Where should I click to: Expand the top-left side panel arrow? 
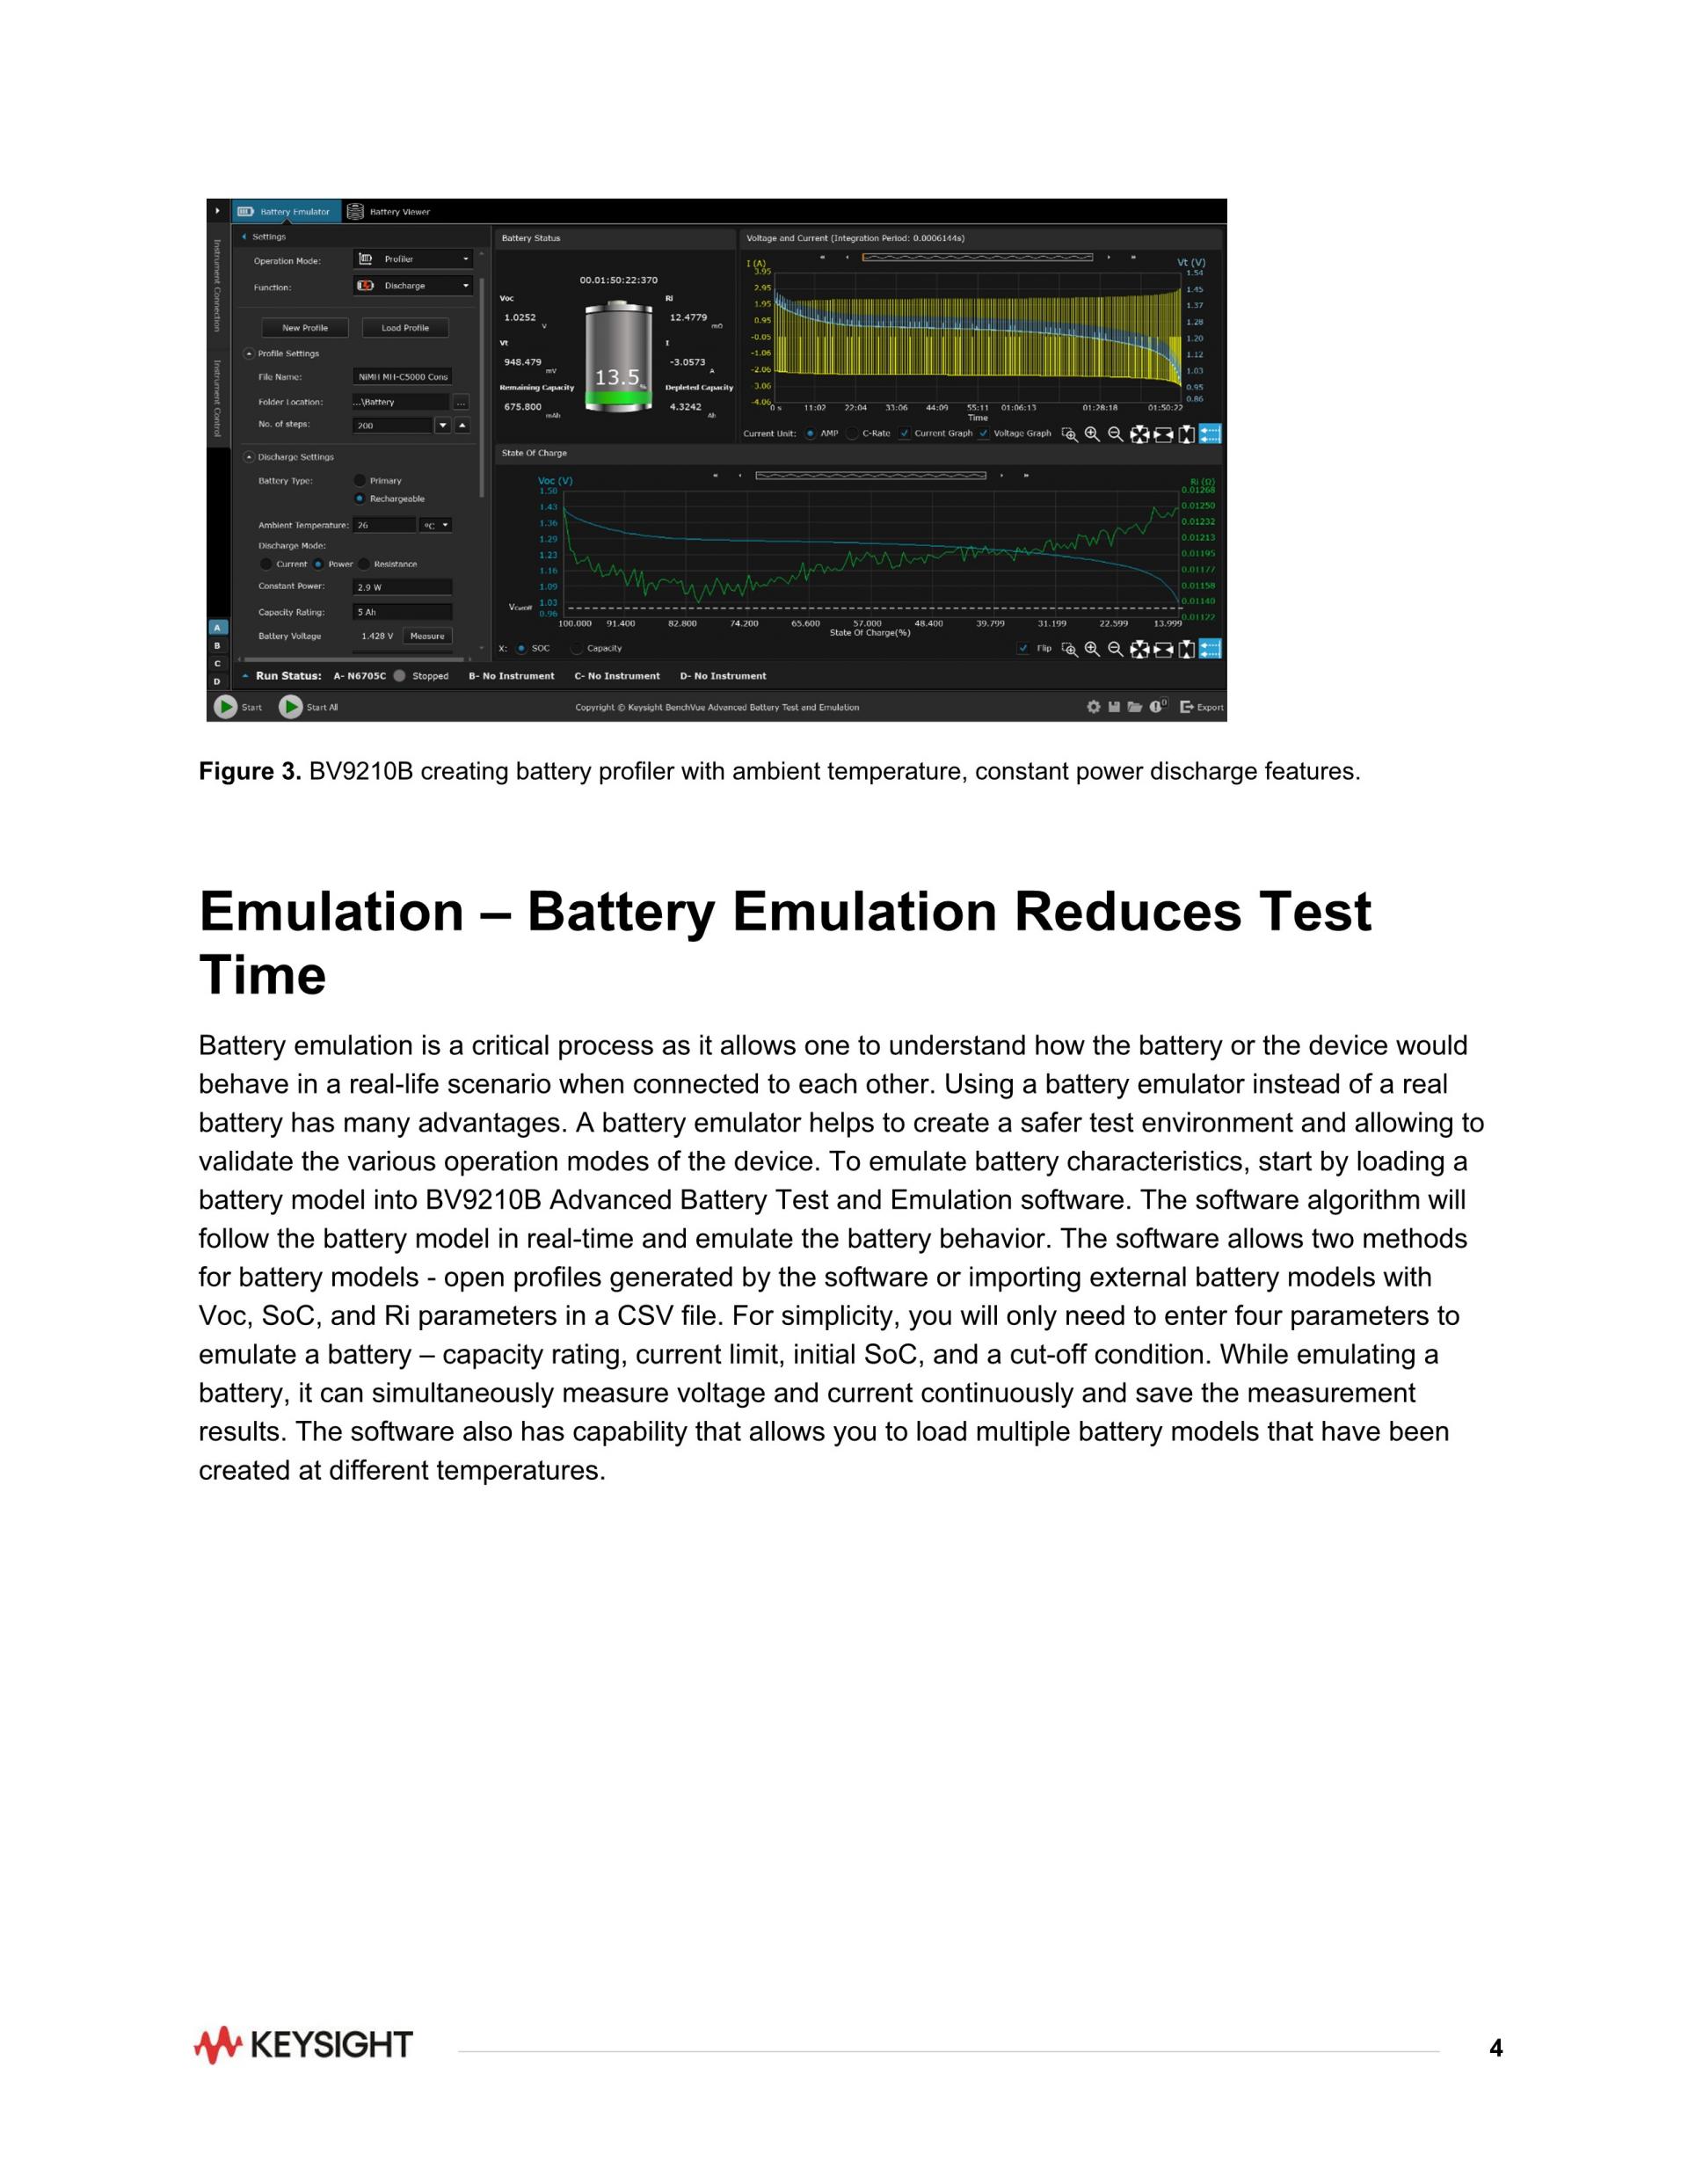(x=217, y=211)
